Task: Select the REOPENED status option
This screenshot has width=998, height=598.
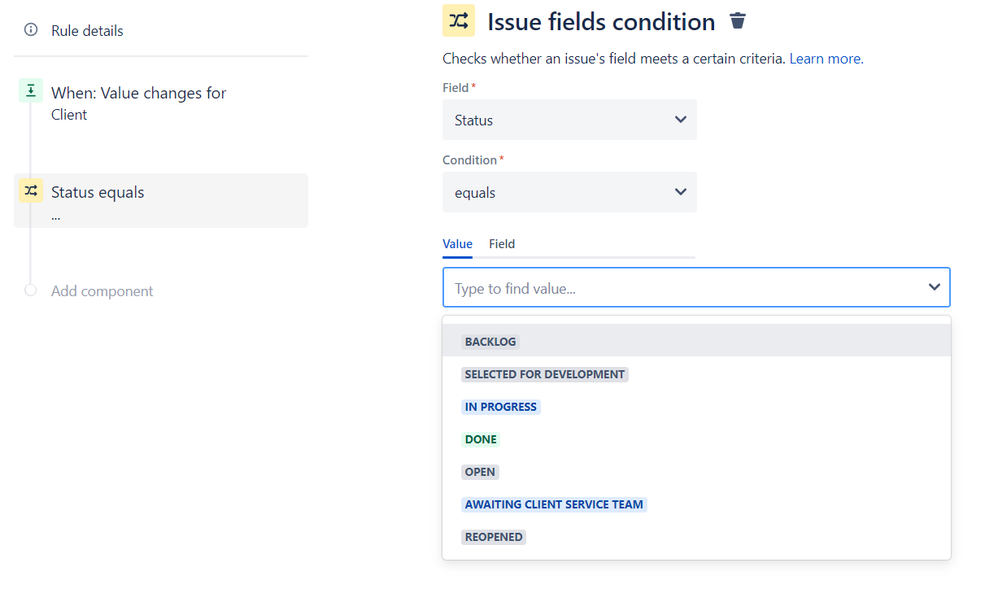Action: (494, 537)
